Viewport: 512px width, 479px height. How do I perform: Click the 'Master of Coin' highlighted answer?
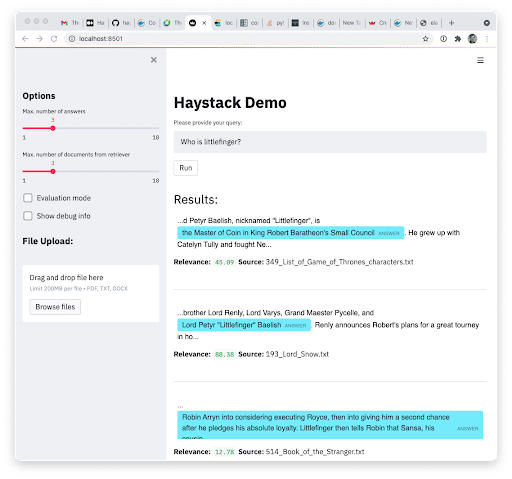pyautogui.click(x=290, y=233)
